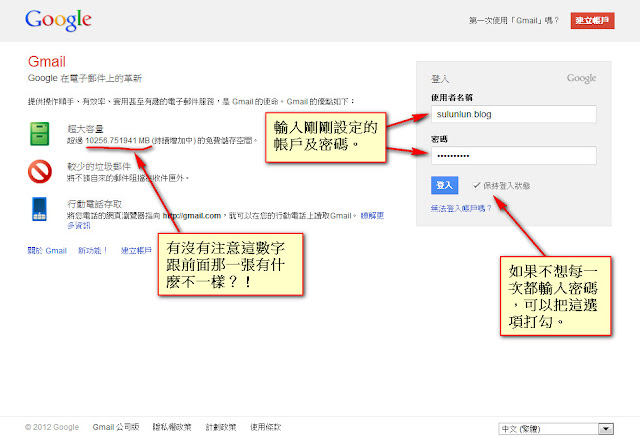
Task: Click the 密碼 password input field
Action: click(x=513, y=155)
